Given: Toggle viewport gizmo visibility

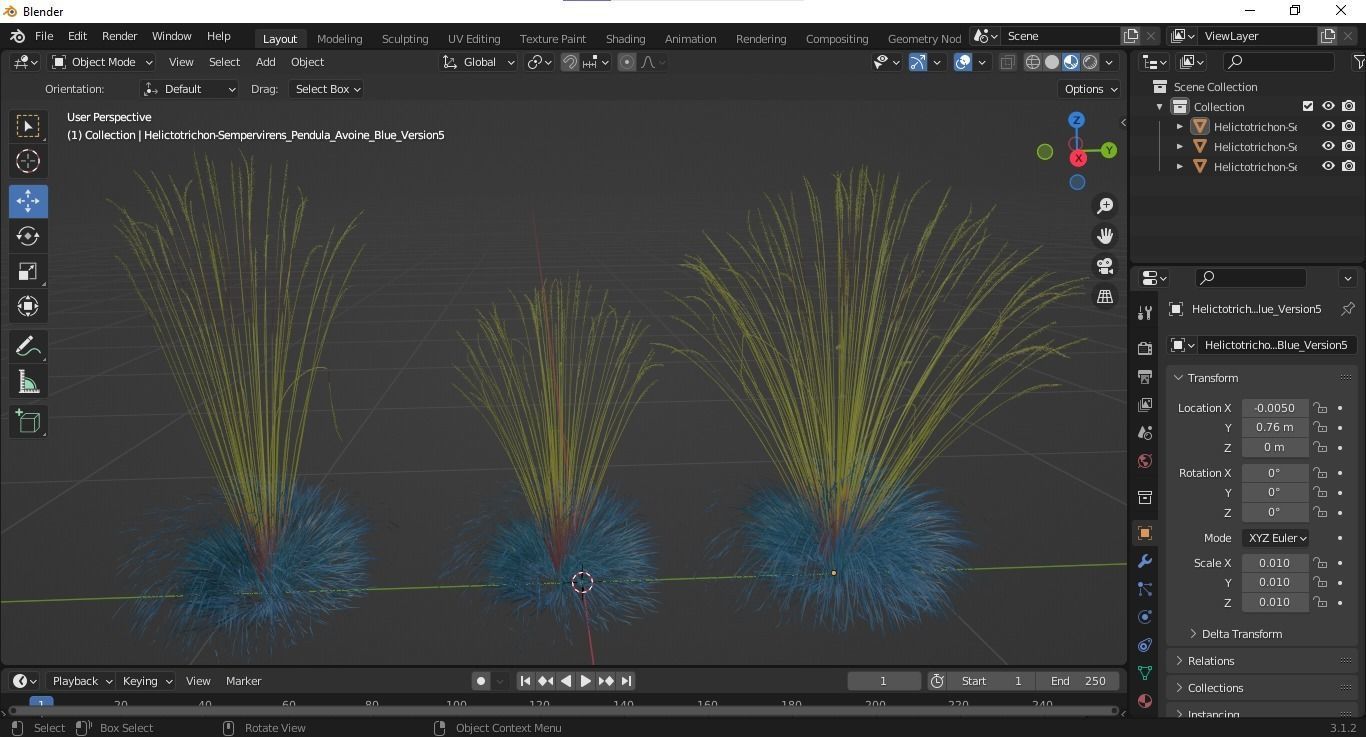Looking at the screenshot, I should (918, 62).
